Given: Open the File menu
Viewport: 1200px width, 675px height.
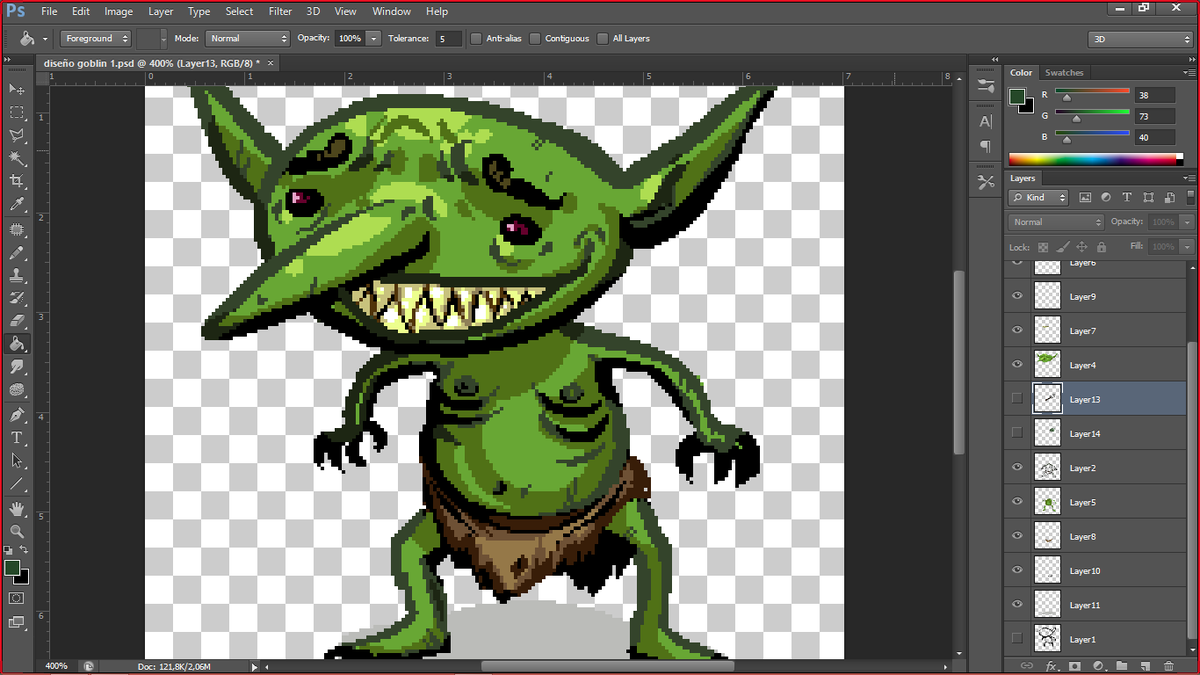Looking at the screenshot, I should 49,11.
